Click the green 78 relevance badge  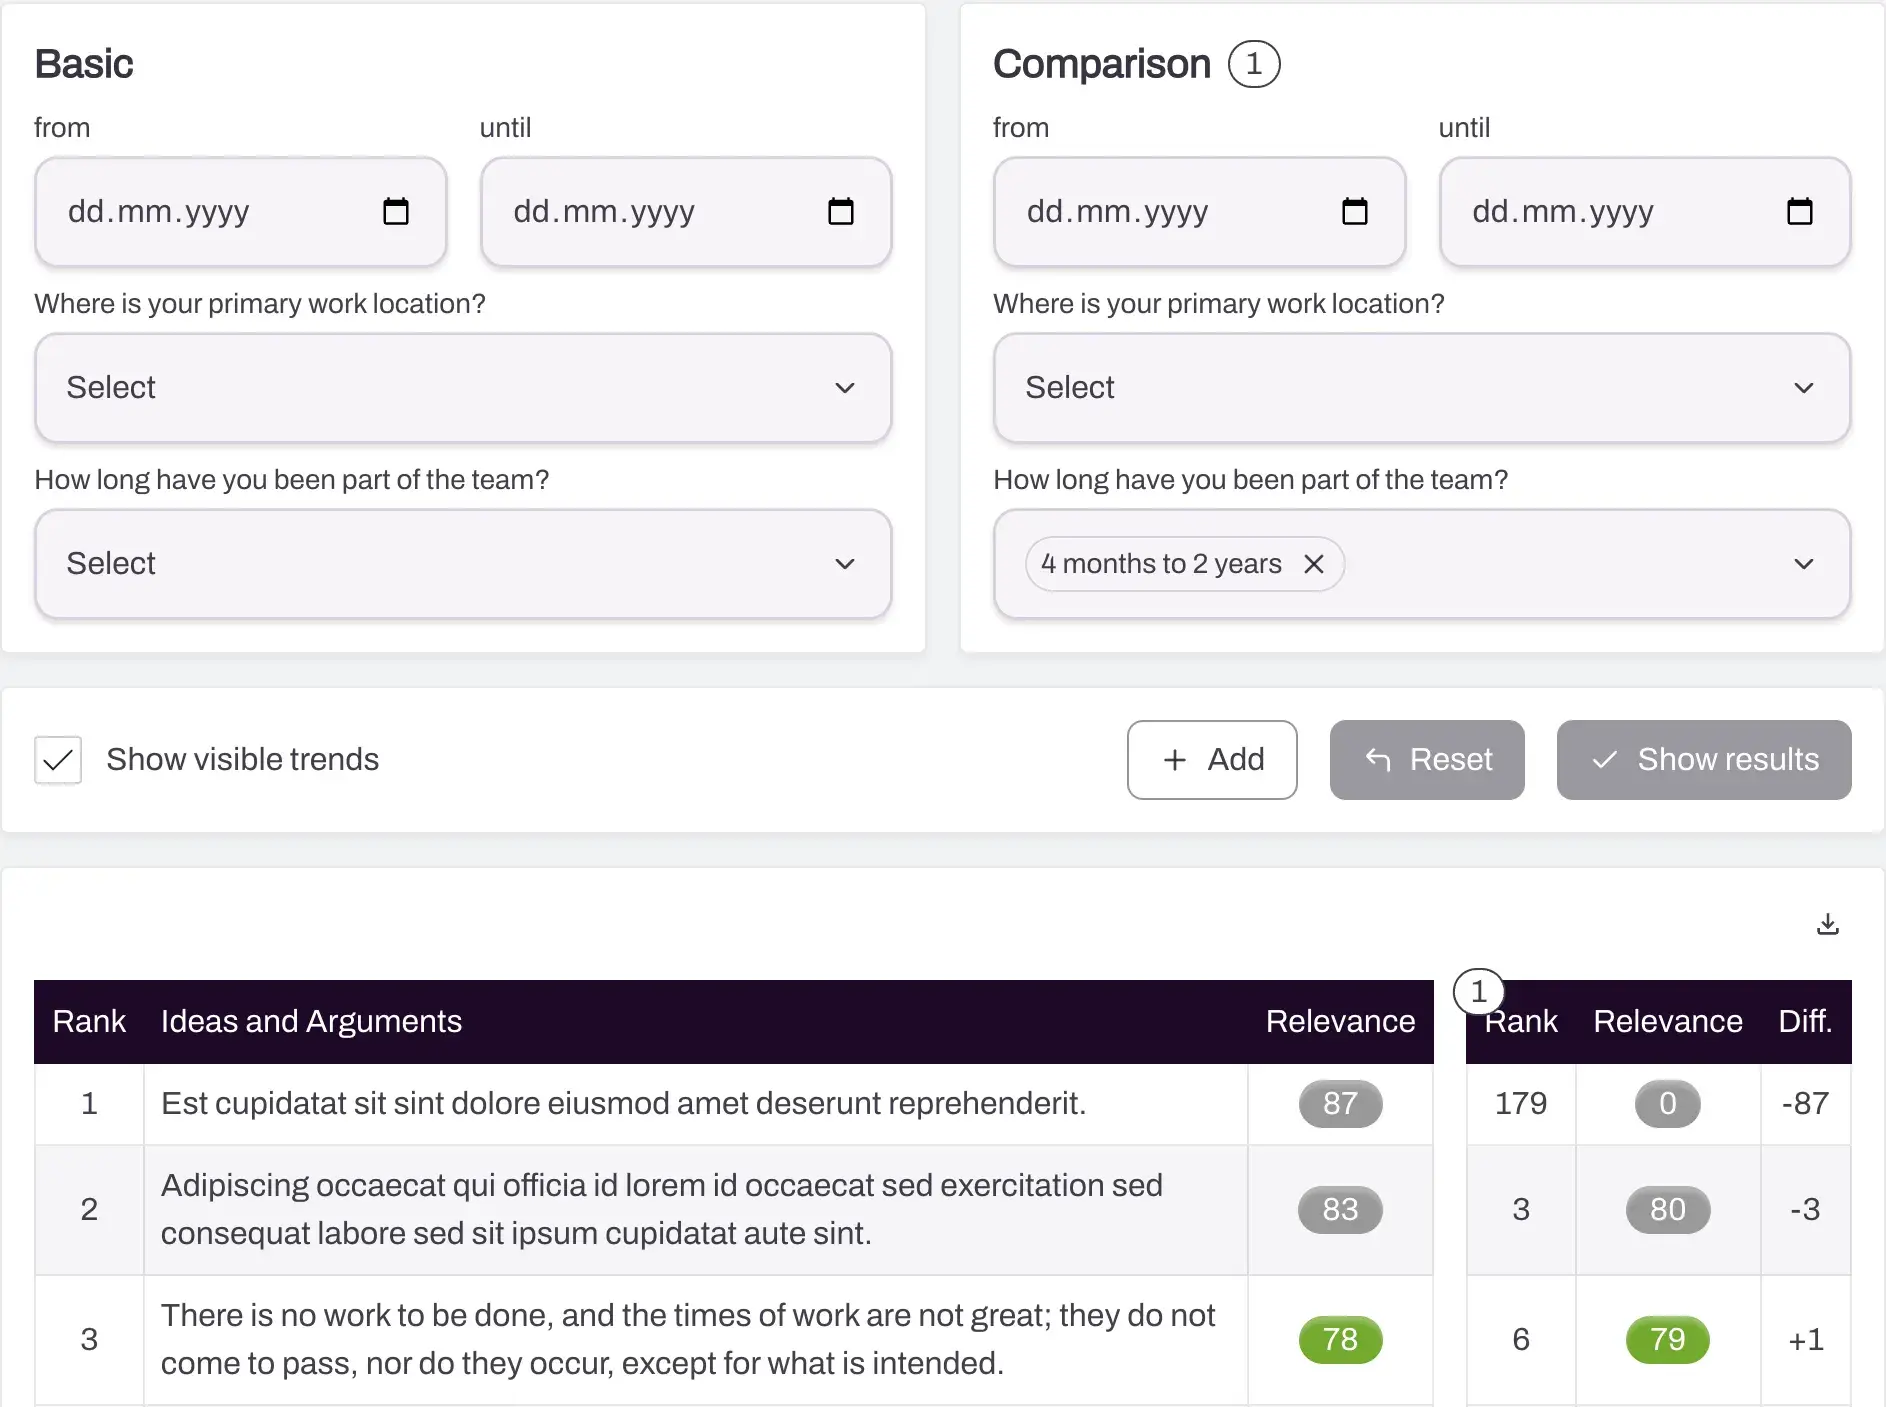tap(1340, 1340)
